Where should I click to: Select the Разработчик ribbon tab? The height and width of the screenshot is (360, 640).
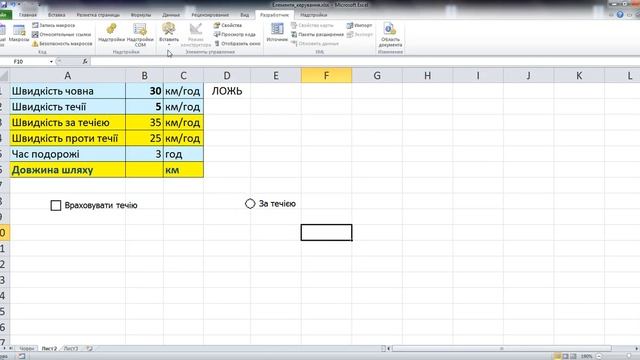(x=274, y=15)
